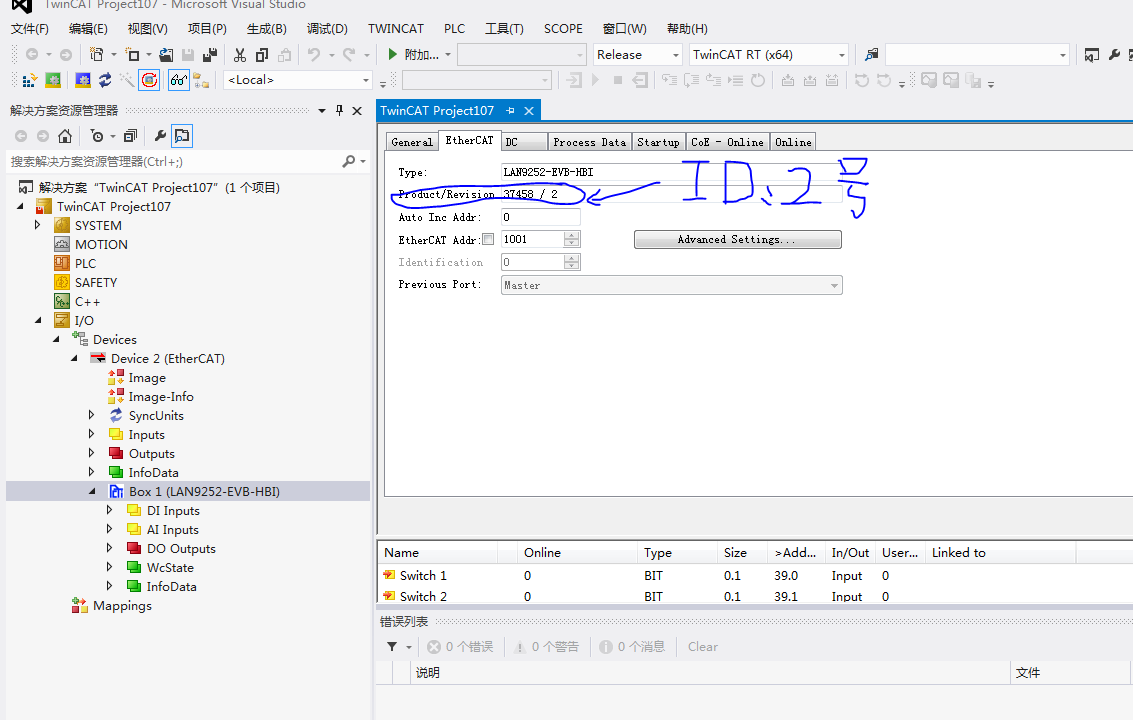Open the TwinCAT RT (x64) platform dropdown

click(838, 55)
